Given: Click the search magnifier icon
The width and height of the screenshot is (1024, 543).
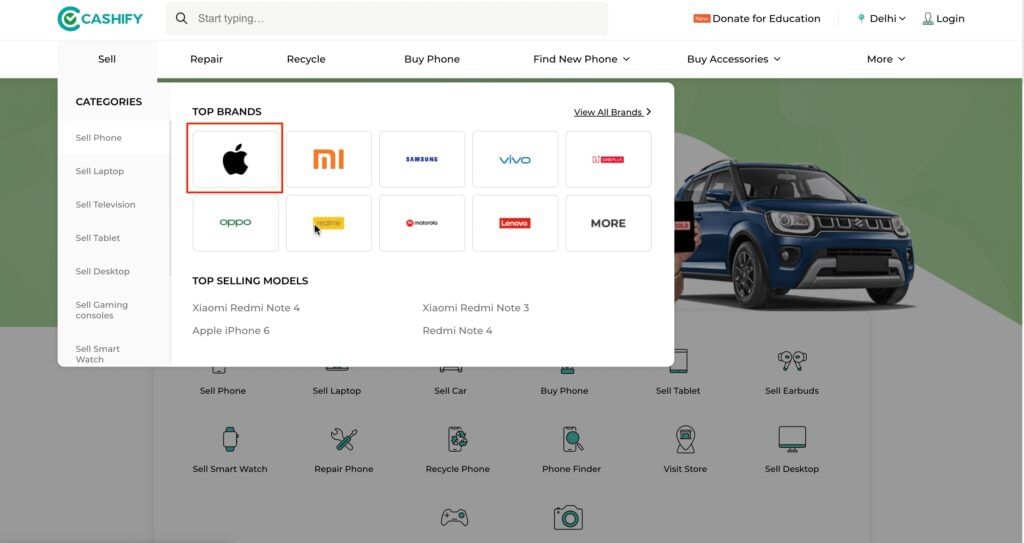Looking at the screenshot, I should click(182, 18).
